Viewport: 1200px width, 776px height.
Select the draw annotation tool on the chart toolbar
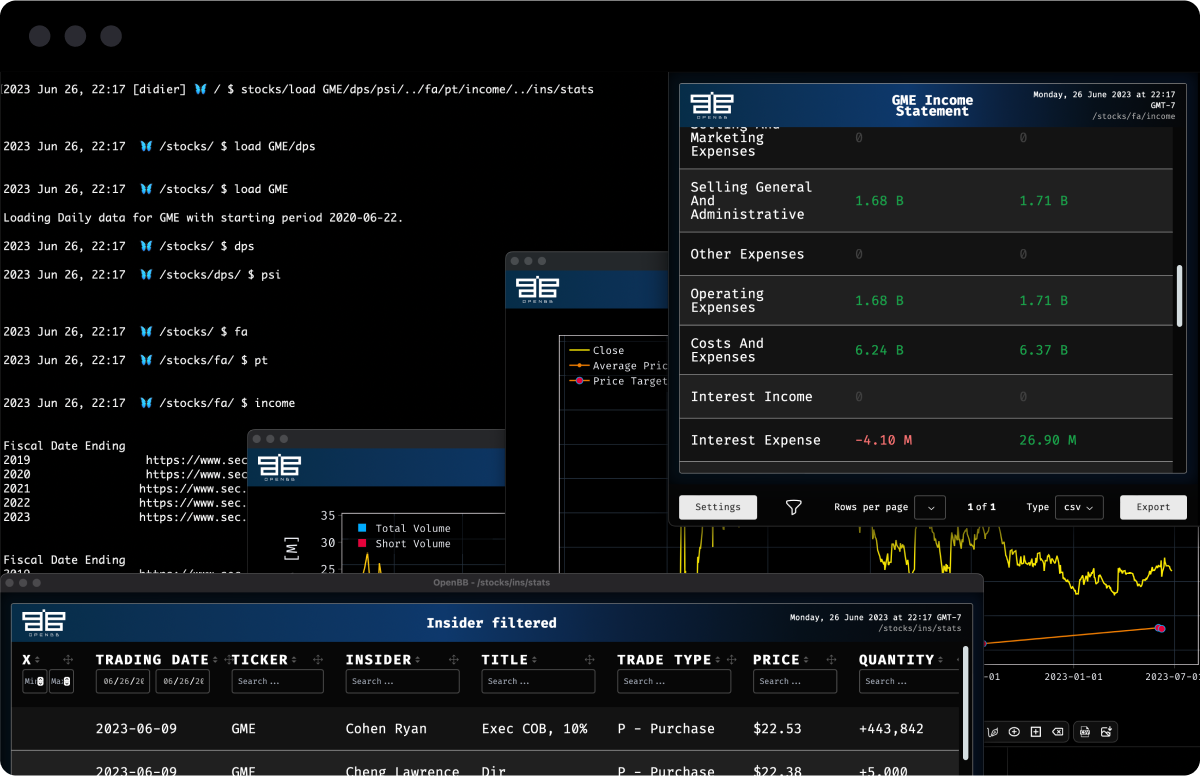pyautogui.click(x=993, y=731)
